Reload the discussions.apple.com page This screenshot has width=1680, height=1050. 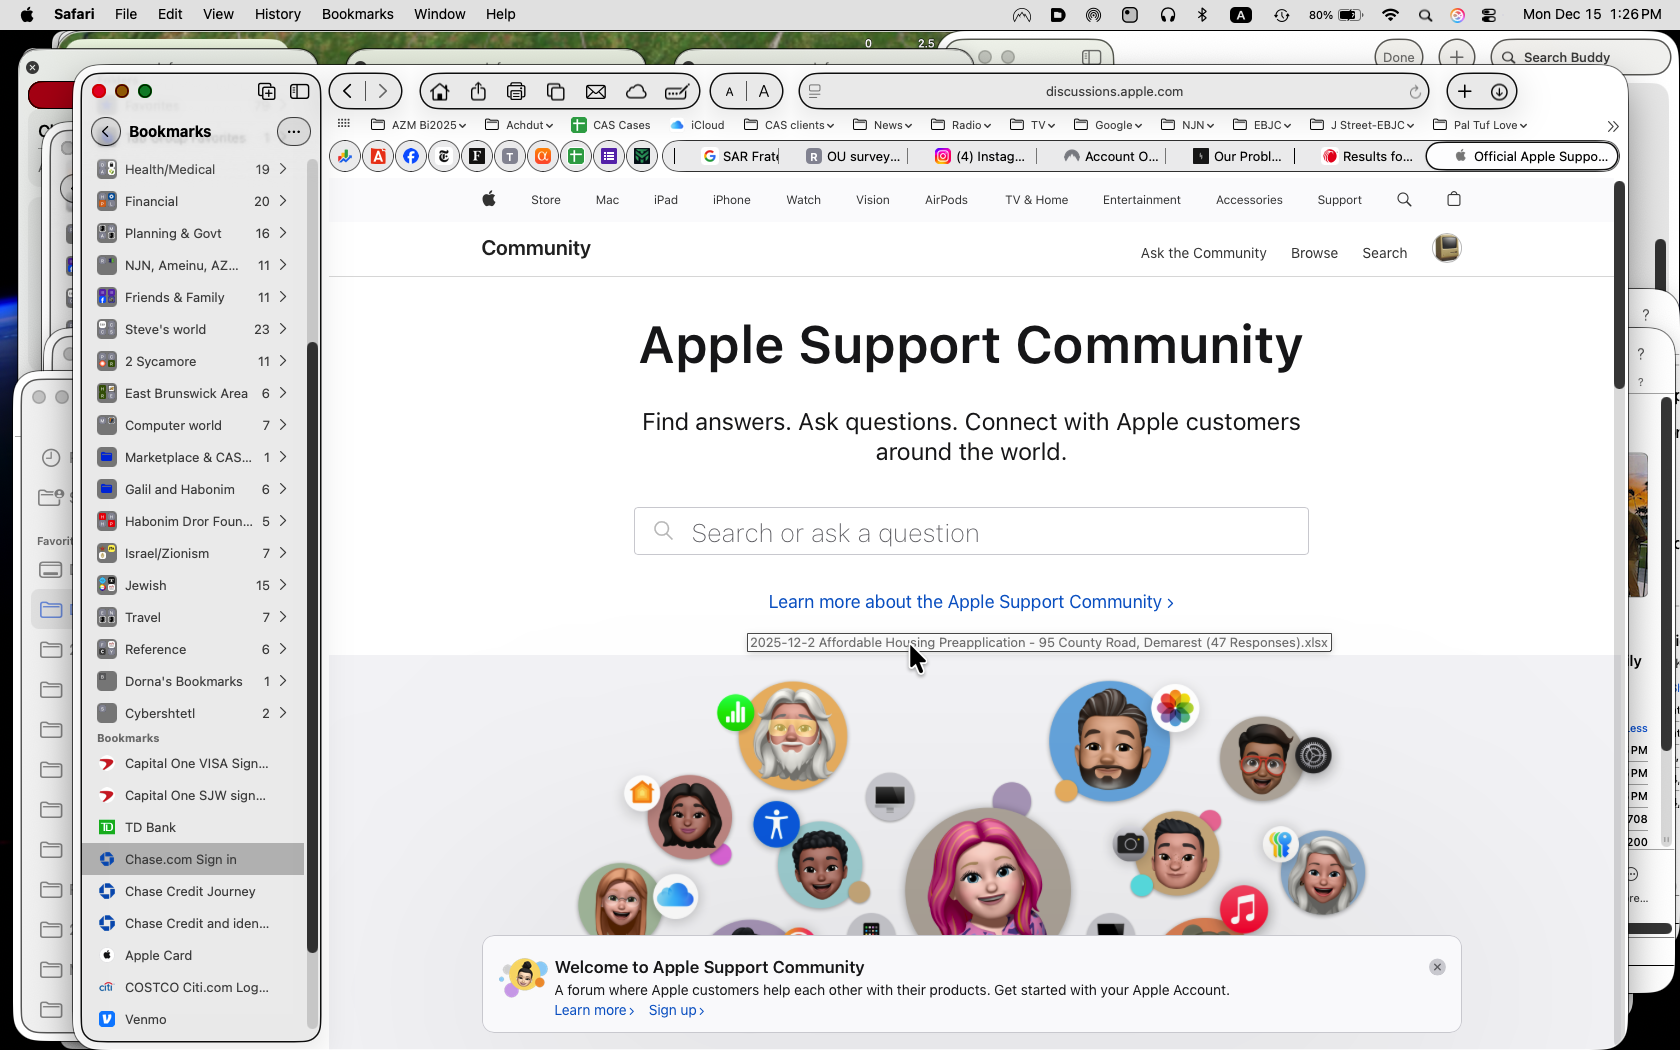point(1415,92)
